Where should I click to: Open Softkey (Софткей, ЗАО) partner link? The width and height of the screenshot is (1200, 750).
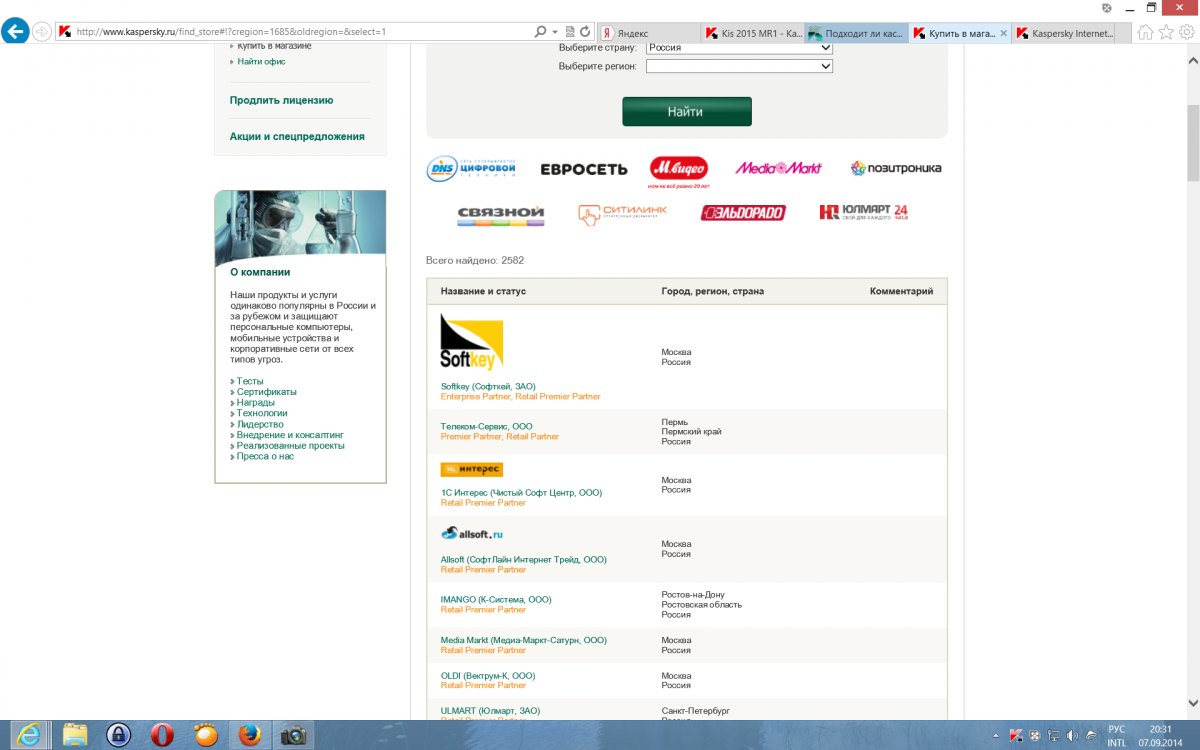coord(488,386)
